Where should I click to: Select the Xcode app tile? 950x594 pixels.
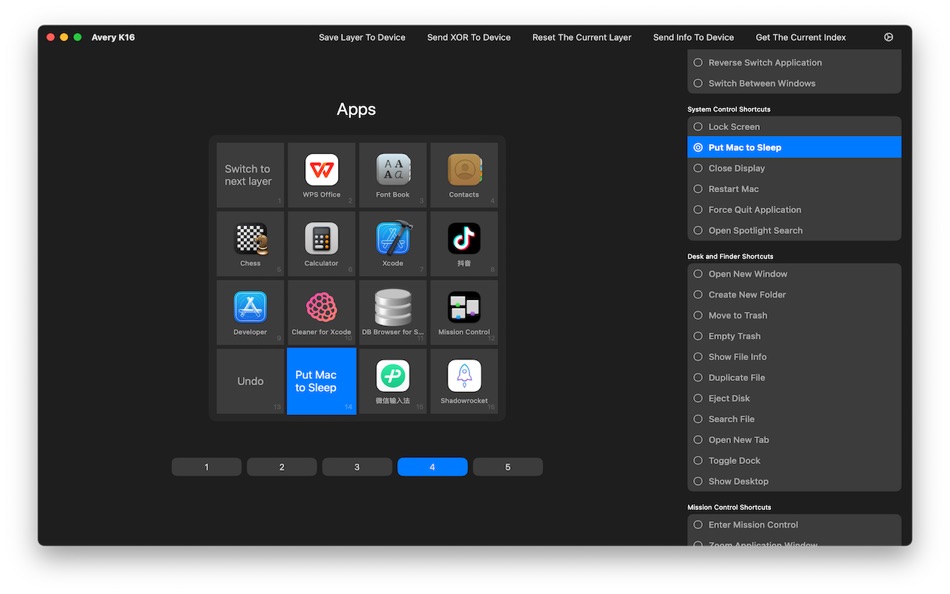pos(393,244)
